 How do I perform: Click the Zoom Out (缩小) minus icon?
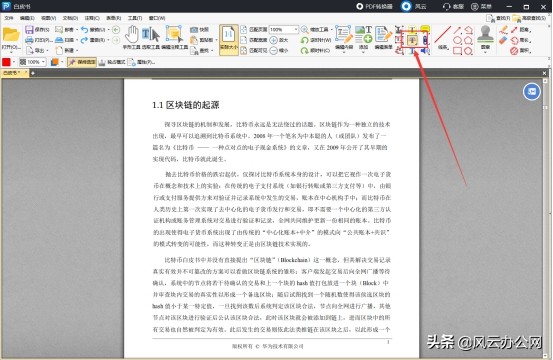tap(274, 50)
